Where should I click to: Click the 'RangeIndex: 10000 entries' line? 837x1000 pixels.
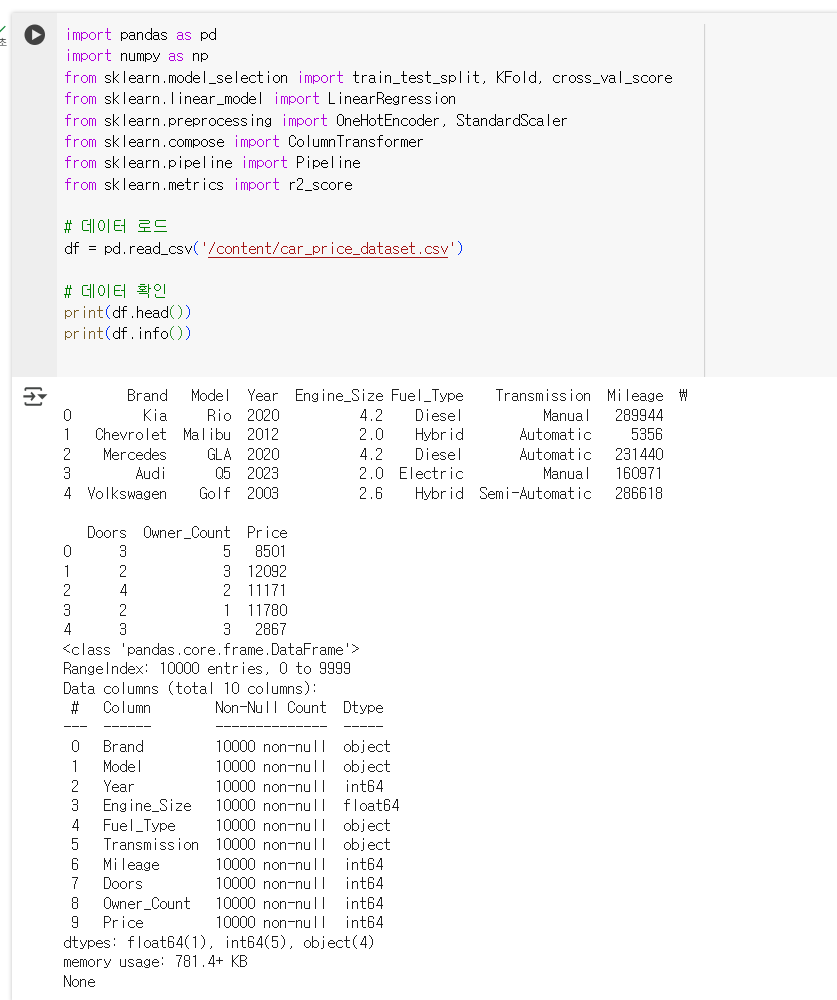[x=207, y=669]
